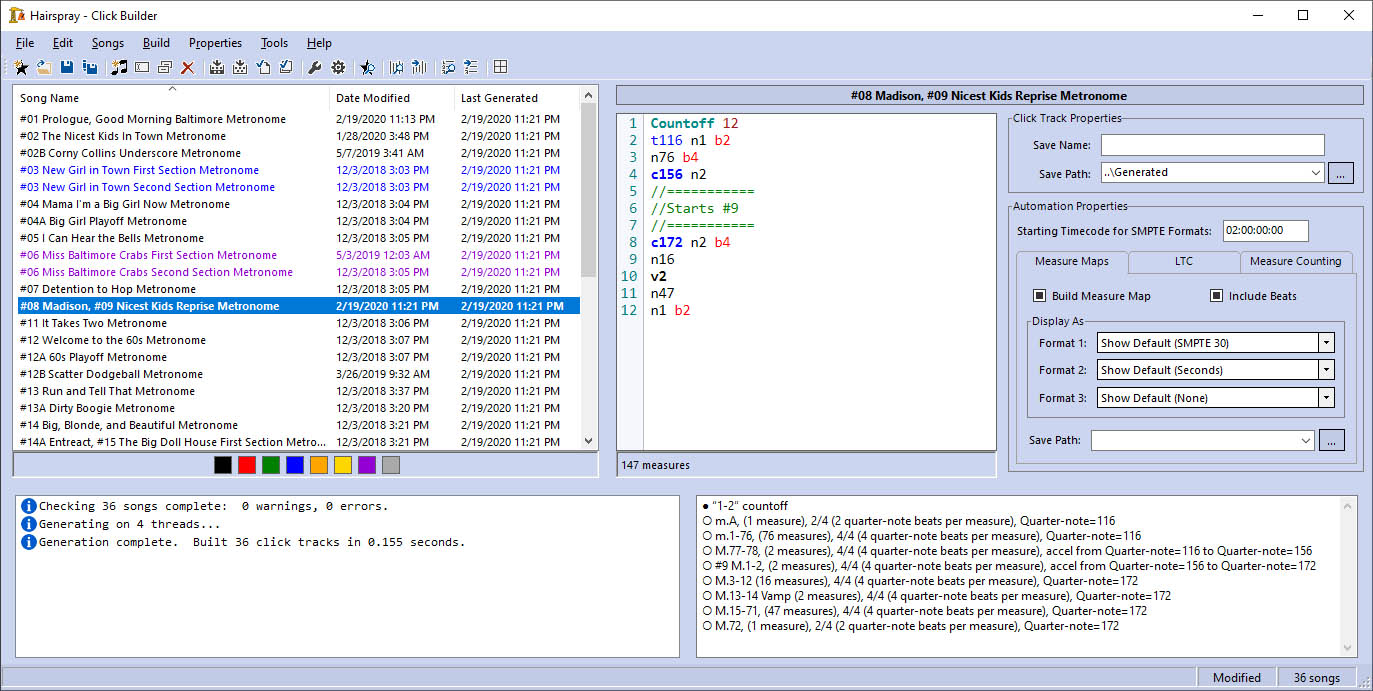The width and height of the screenshot is (1373, 691).
Task: Open the Edit menu
Action: click(63, 43)
